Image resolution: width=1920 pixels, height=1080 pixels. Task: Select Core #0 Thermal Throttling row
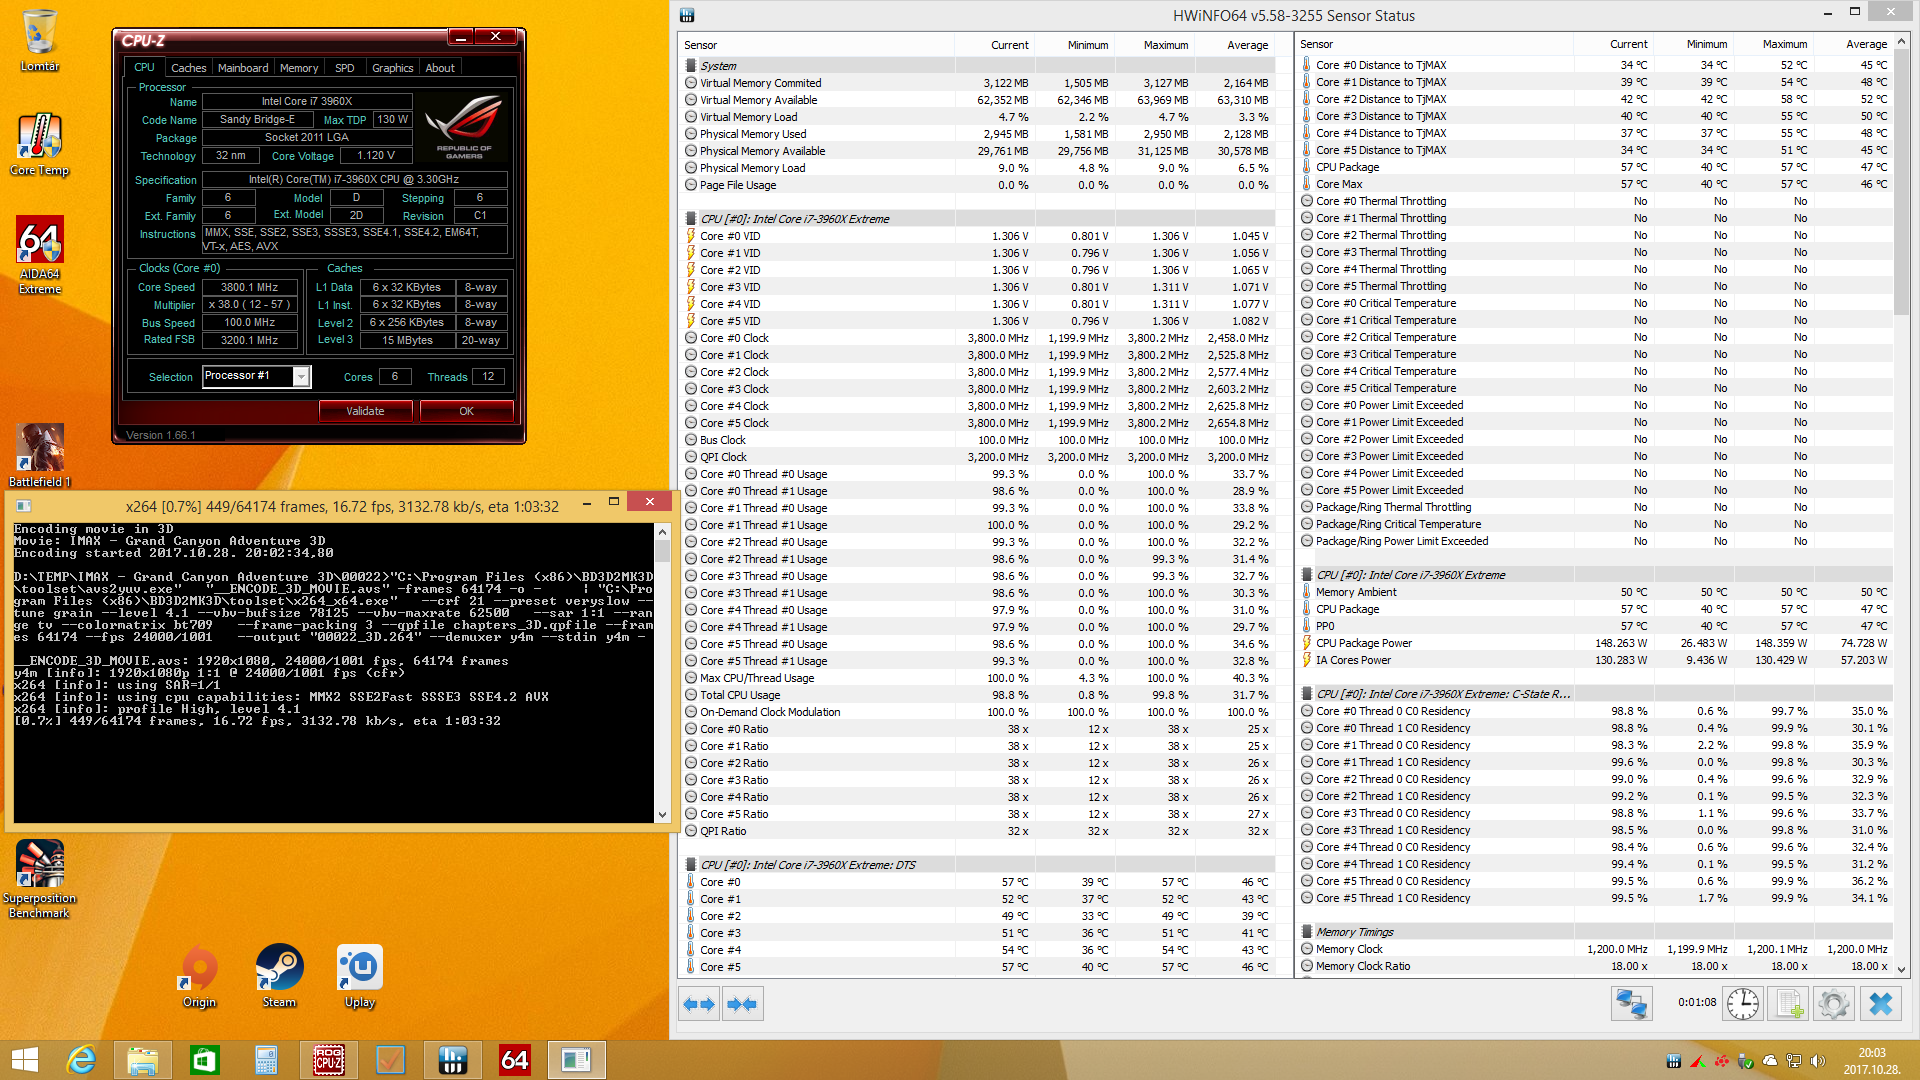[1595, 201]
